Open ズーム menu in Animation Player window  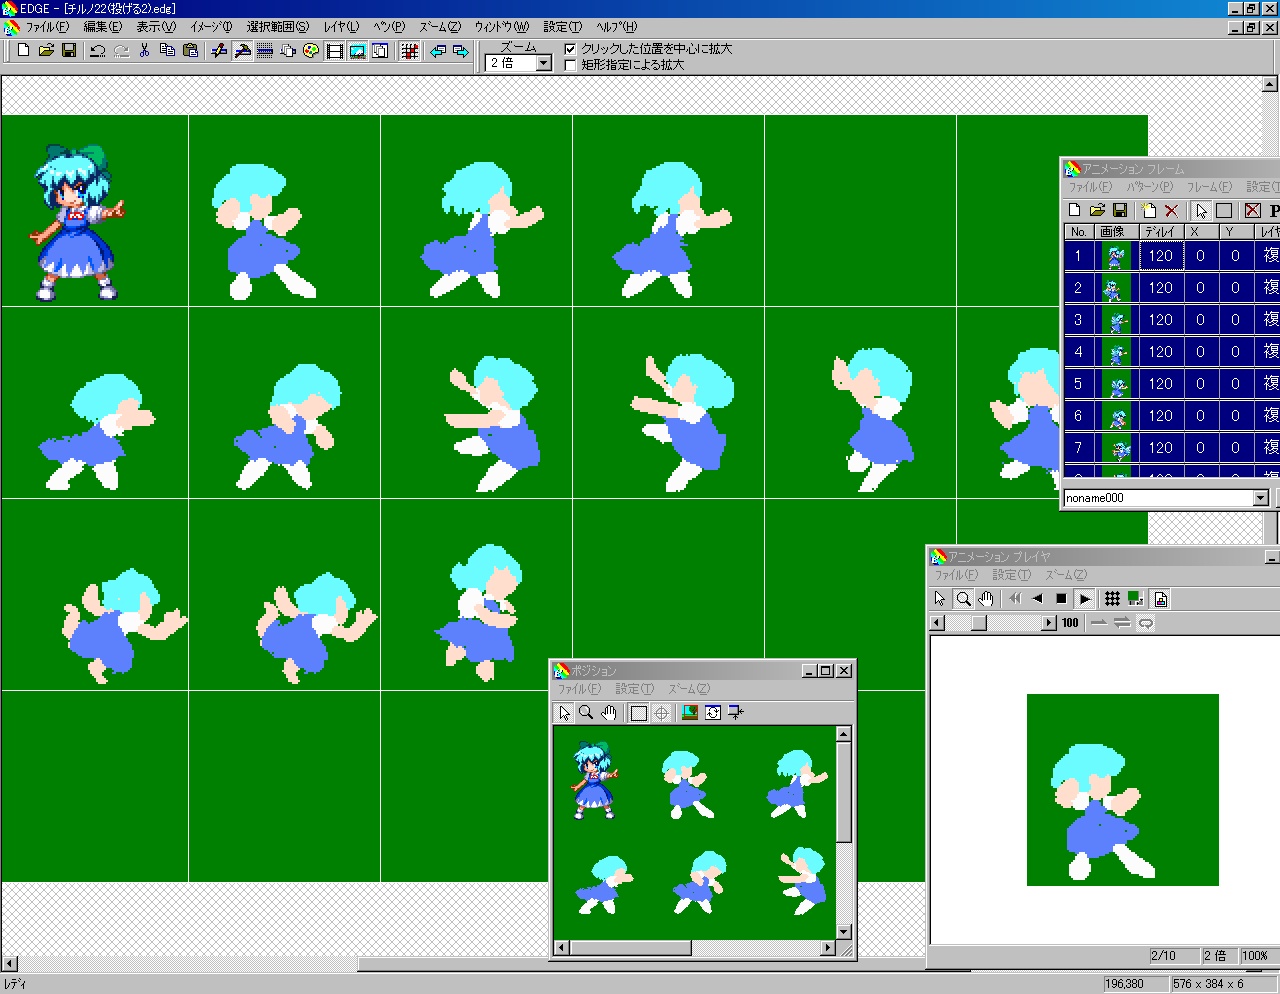1065,575
